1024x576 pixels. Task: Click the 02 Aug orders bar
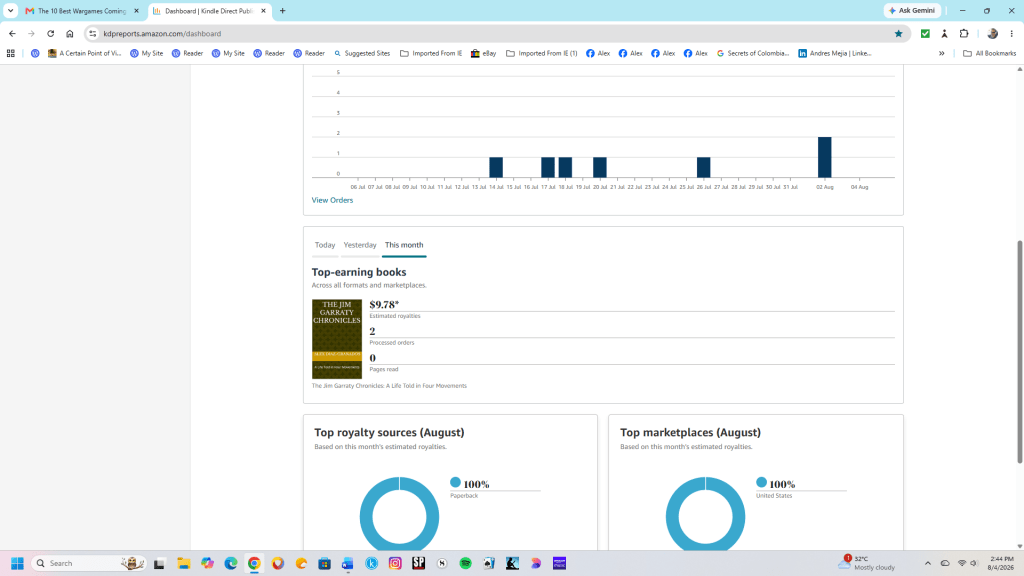click(x=825, y=157)
